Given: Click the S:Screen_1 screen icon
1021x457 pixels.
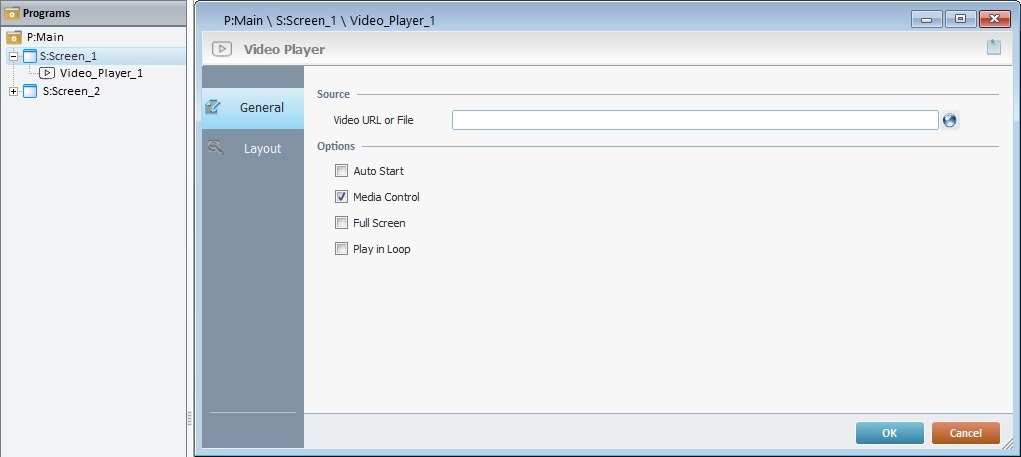Looking at the screenshot, I should coord(30,56).
